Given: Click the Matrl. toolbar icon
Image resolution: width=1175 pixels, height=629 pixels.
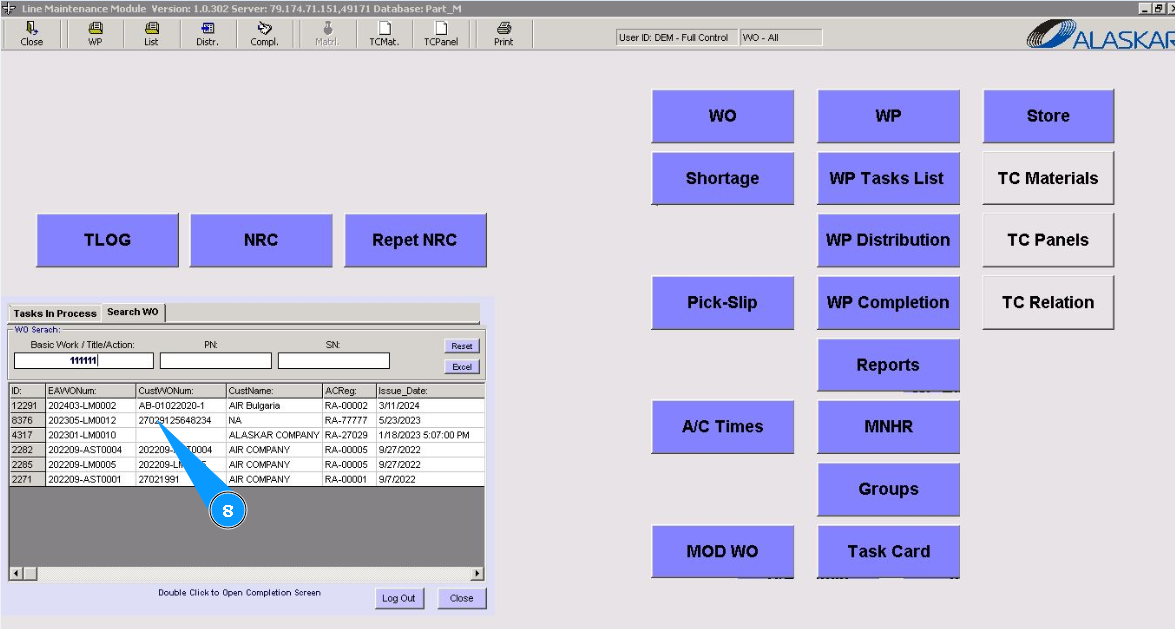Looking at the screenshot, I should pyautogui.click(x=327, y=34).
